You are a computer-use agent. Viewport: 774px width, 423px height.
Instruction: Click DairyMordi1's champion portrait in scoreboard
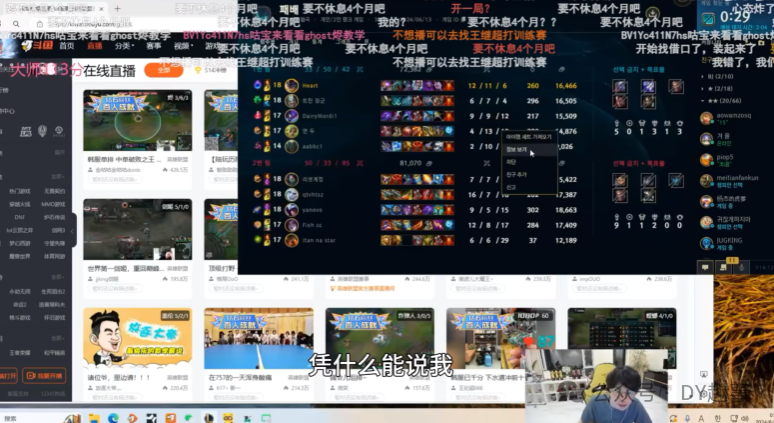pos(291,116)
